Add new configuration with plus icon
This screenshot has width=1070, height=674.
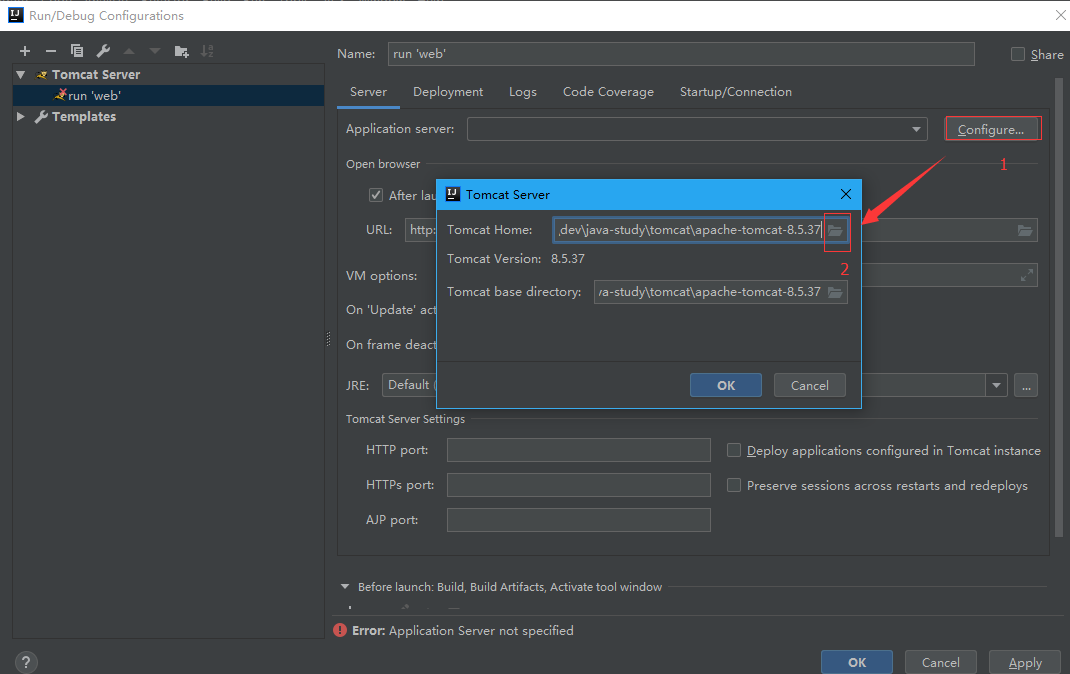pos(25,51)
